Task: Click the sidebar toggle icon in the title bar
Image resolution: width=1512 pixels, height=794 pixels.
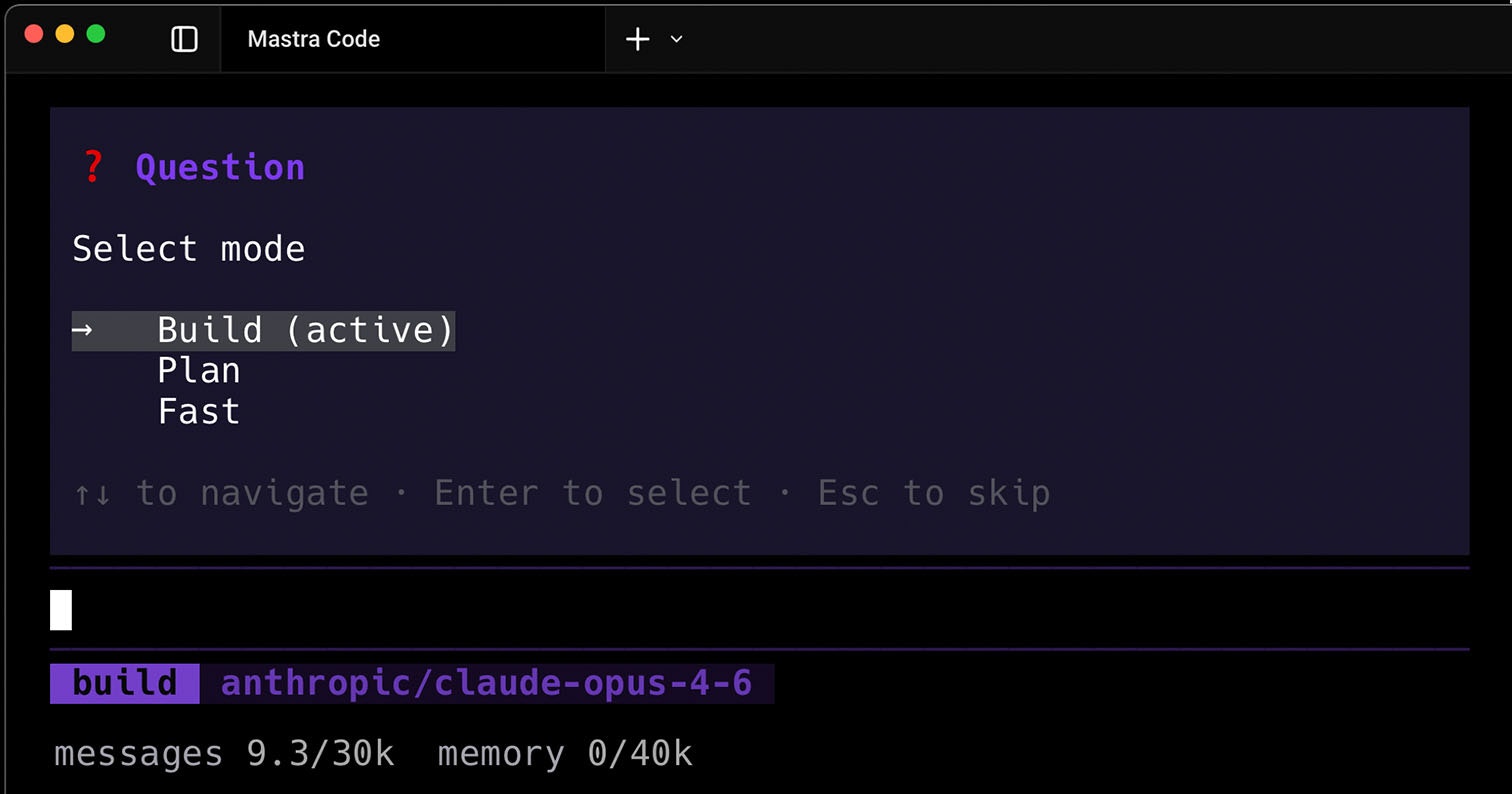Action: [184, 38]
